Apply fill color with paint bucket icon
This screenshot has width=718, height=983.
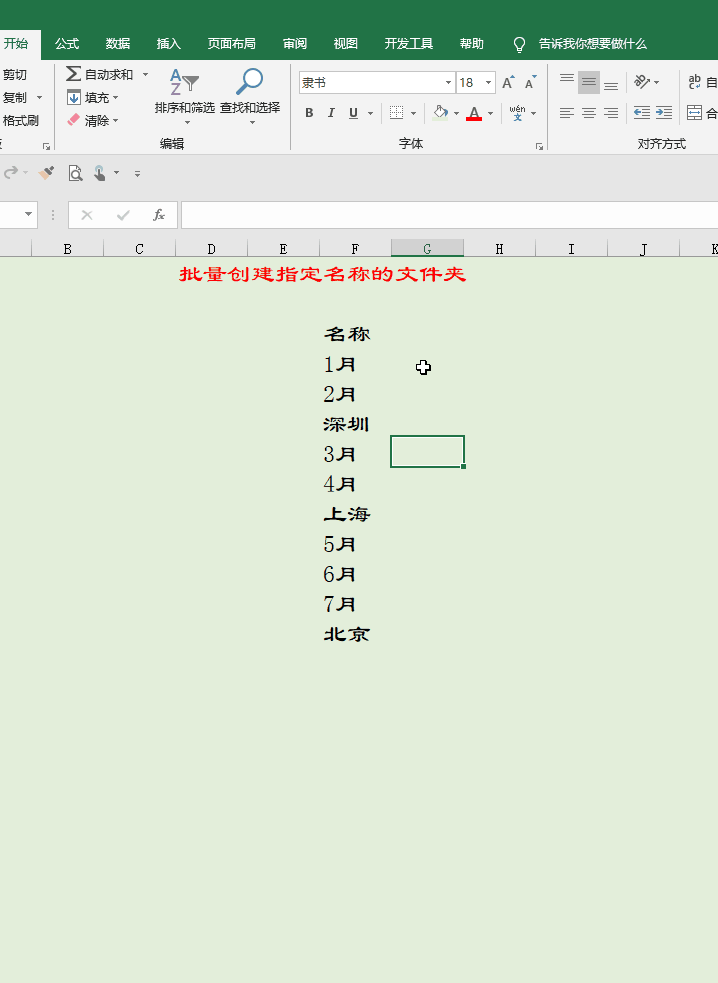click(x=440, y=113)
